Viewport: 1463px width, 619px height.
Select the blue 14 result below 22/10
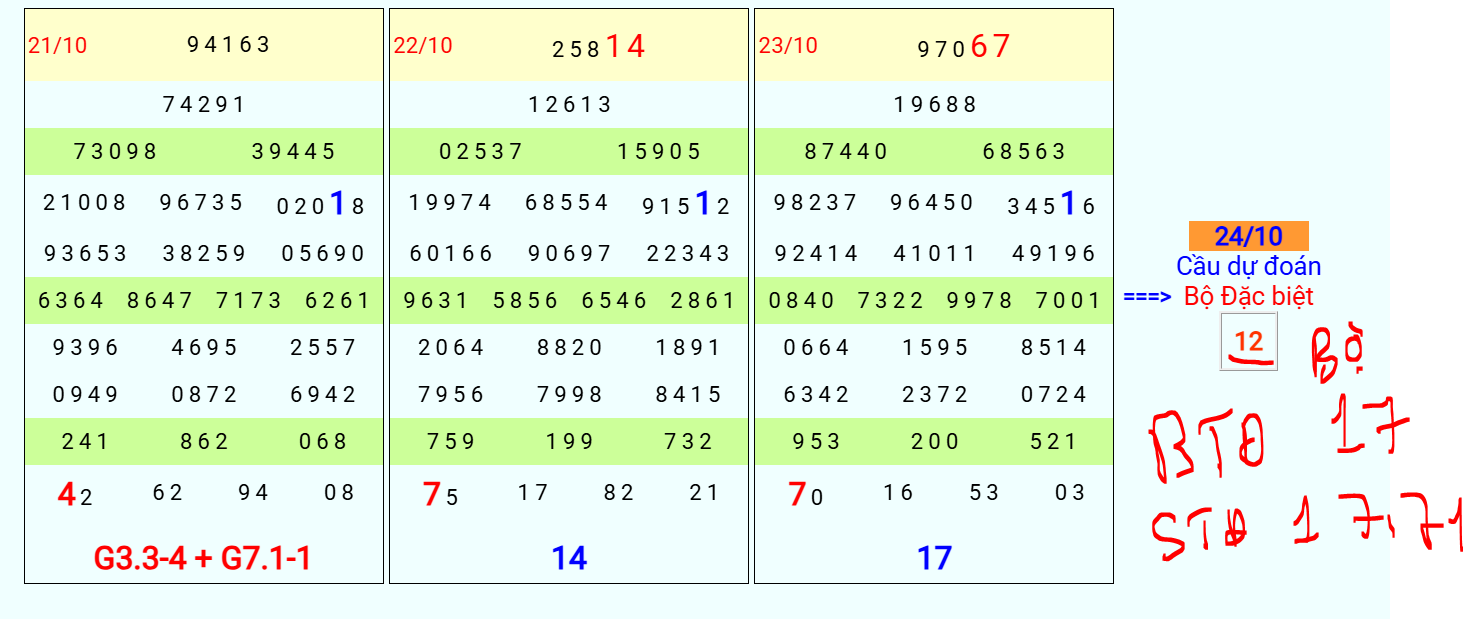[x=569, y=558]
